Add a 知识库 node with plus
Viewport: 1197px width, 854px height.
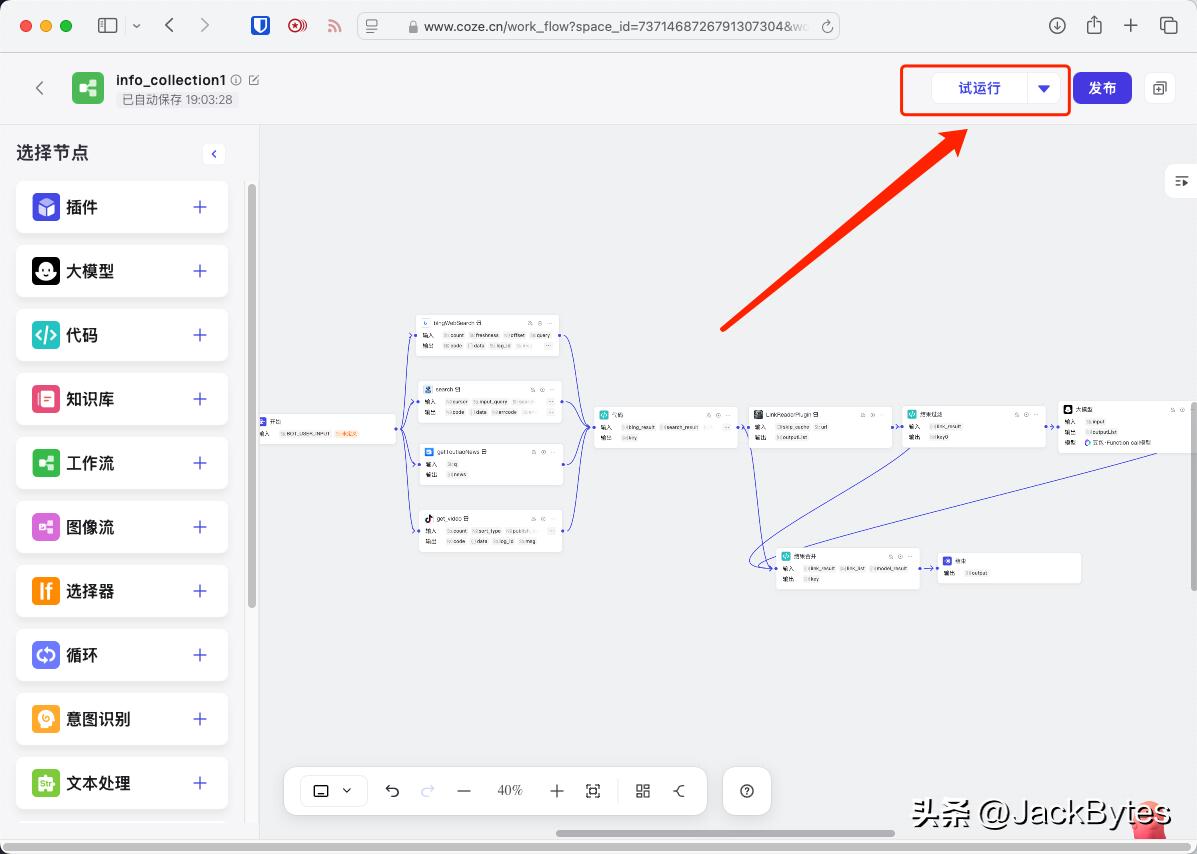coord(200,399)
